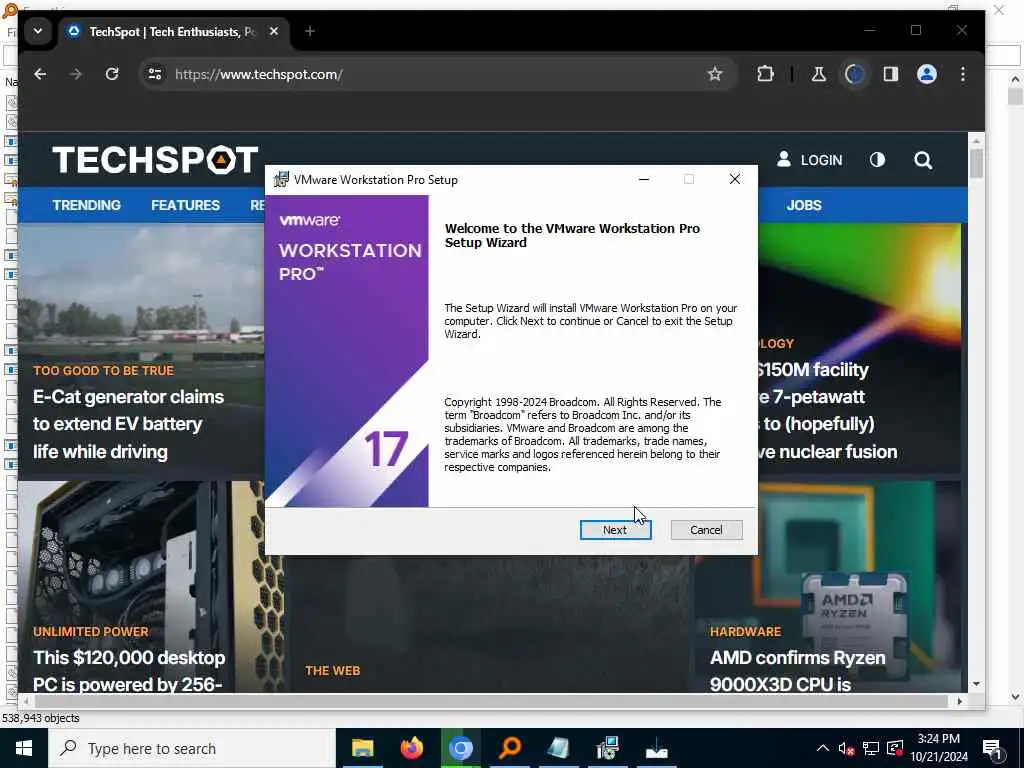Click the page scroll down arrow
This screenshot has height=768, width=1024.
coord(976,684)
